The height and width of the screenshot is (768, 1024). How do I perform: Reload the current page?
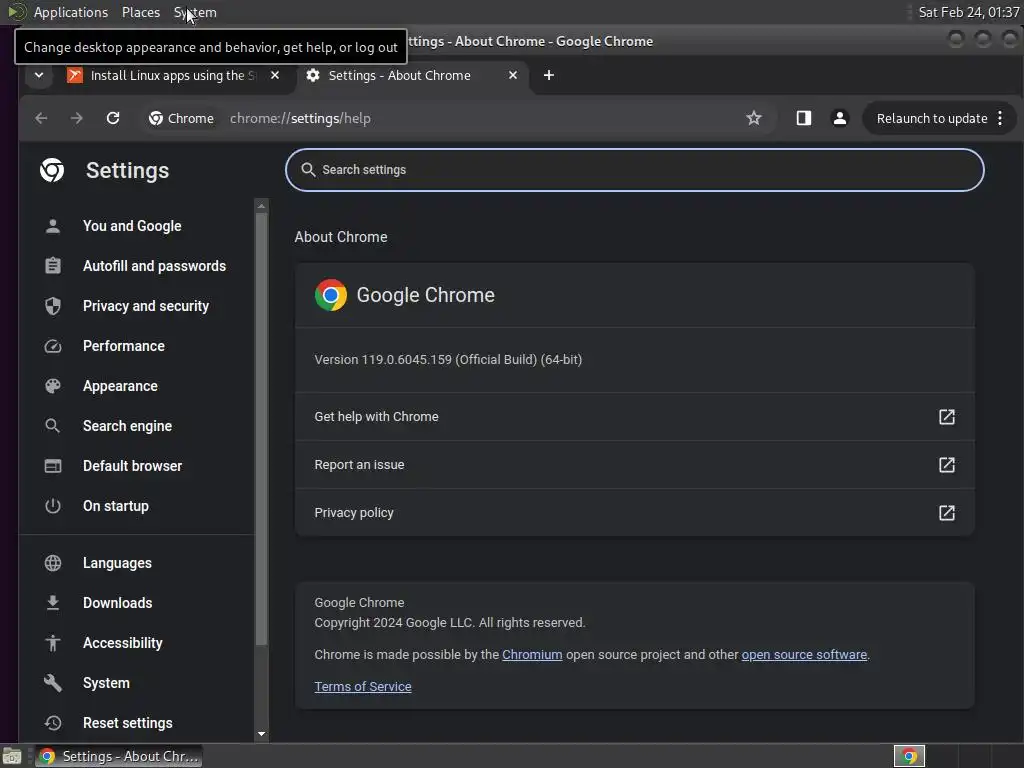[113, 118]
